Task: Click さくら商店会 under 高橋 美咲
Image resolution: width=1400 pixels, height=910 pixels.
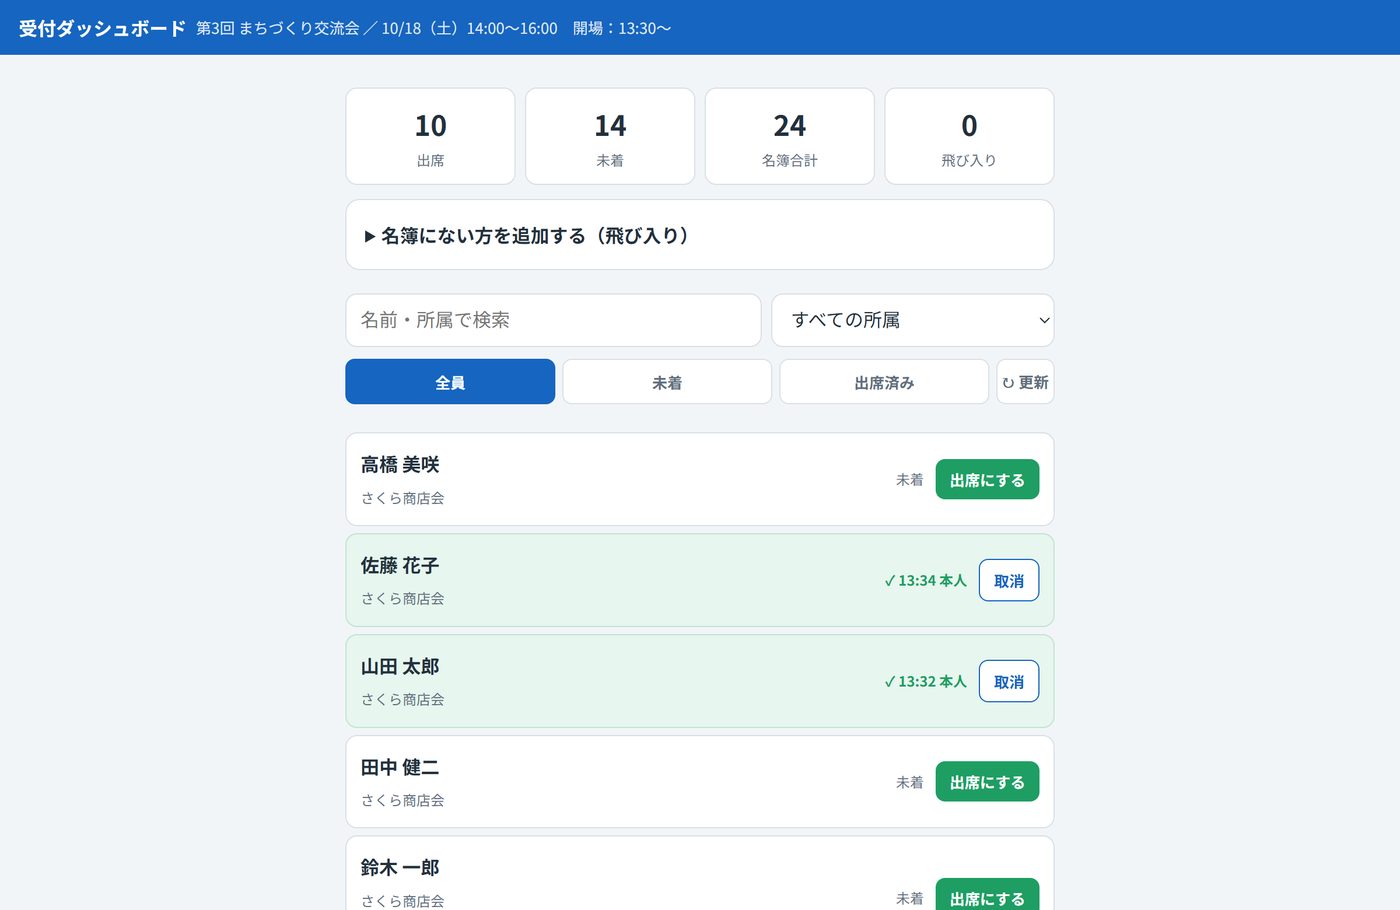Action: tap(403, 498)
